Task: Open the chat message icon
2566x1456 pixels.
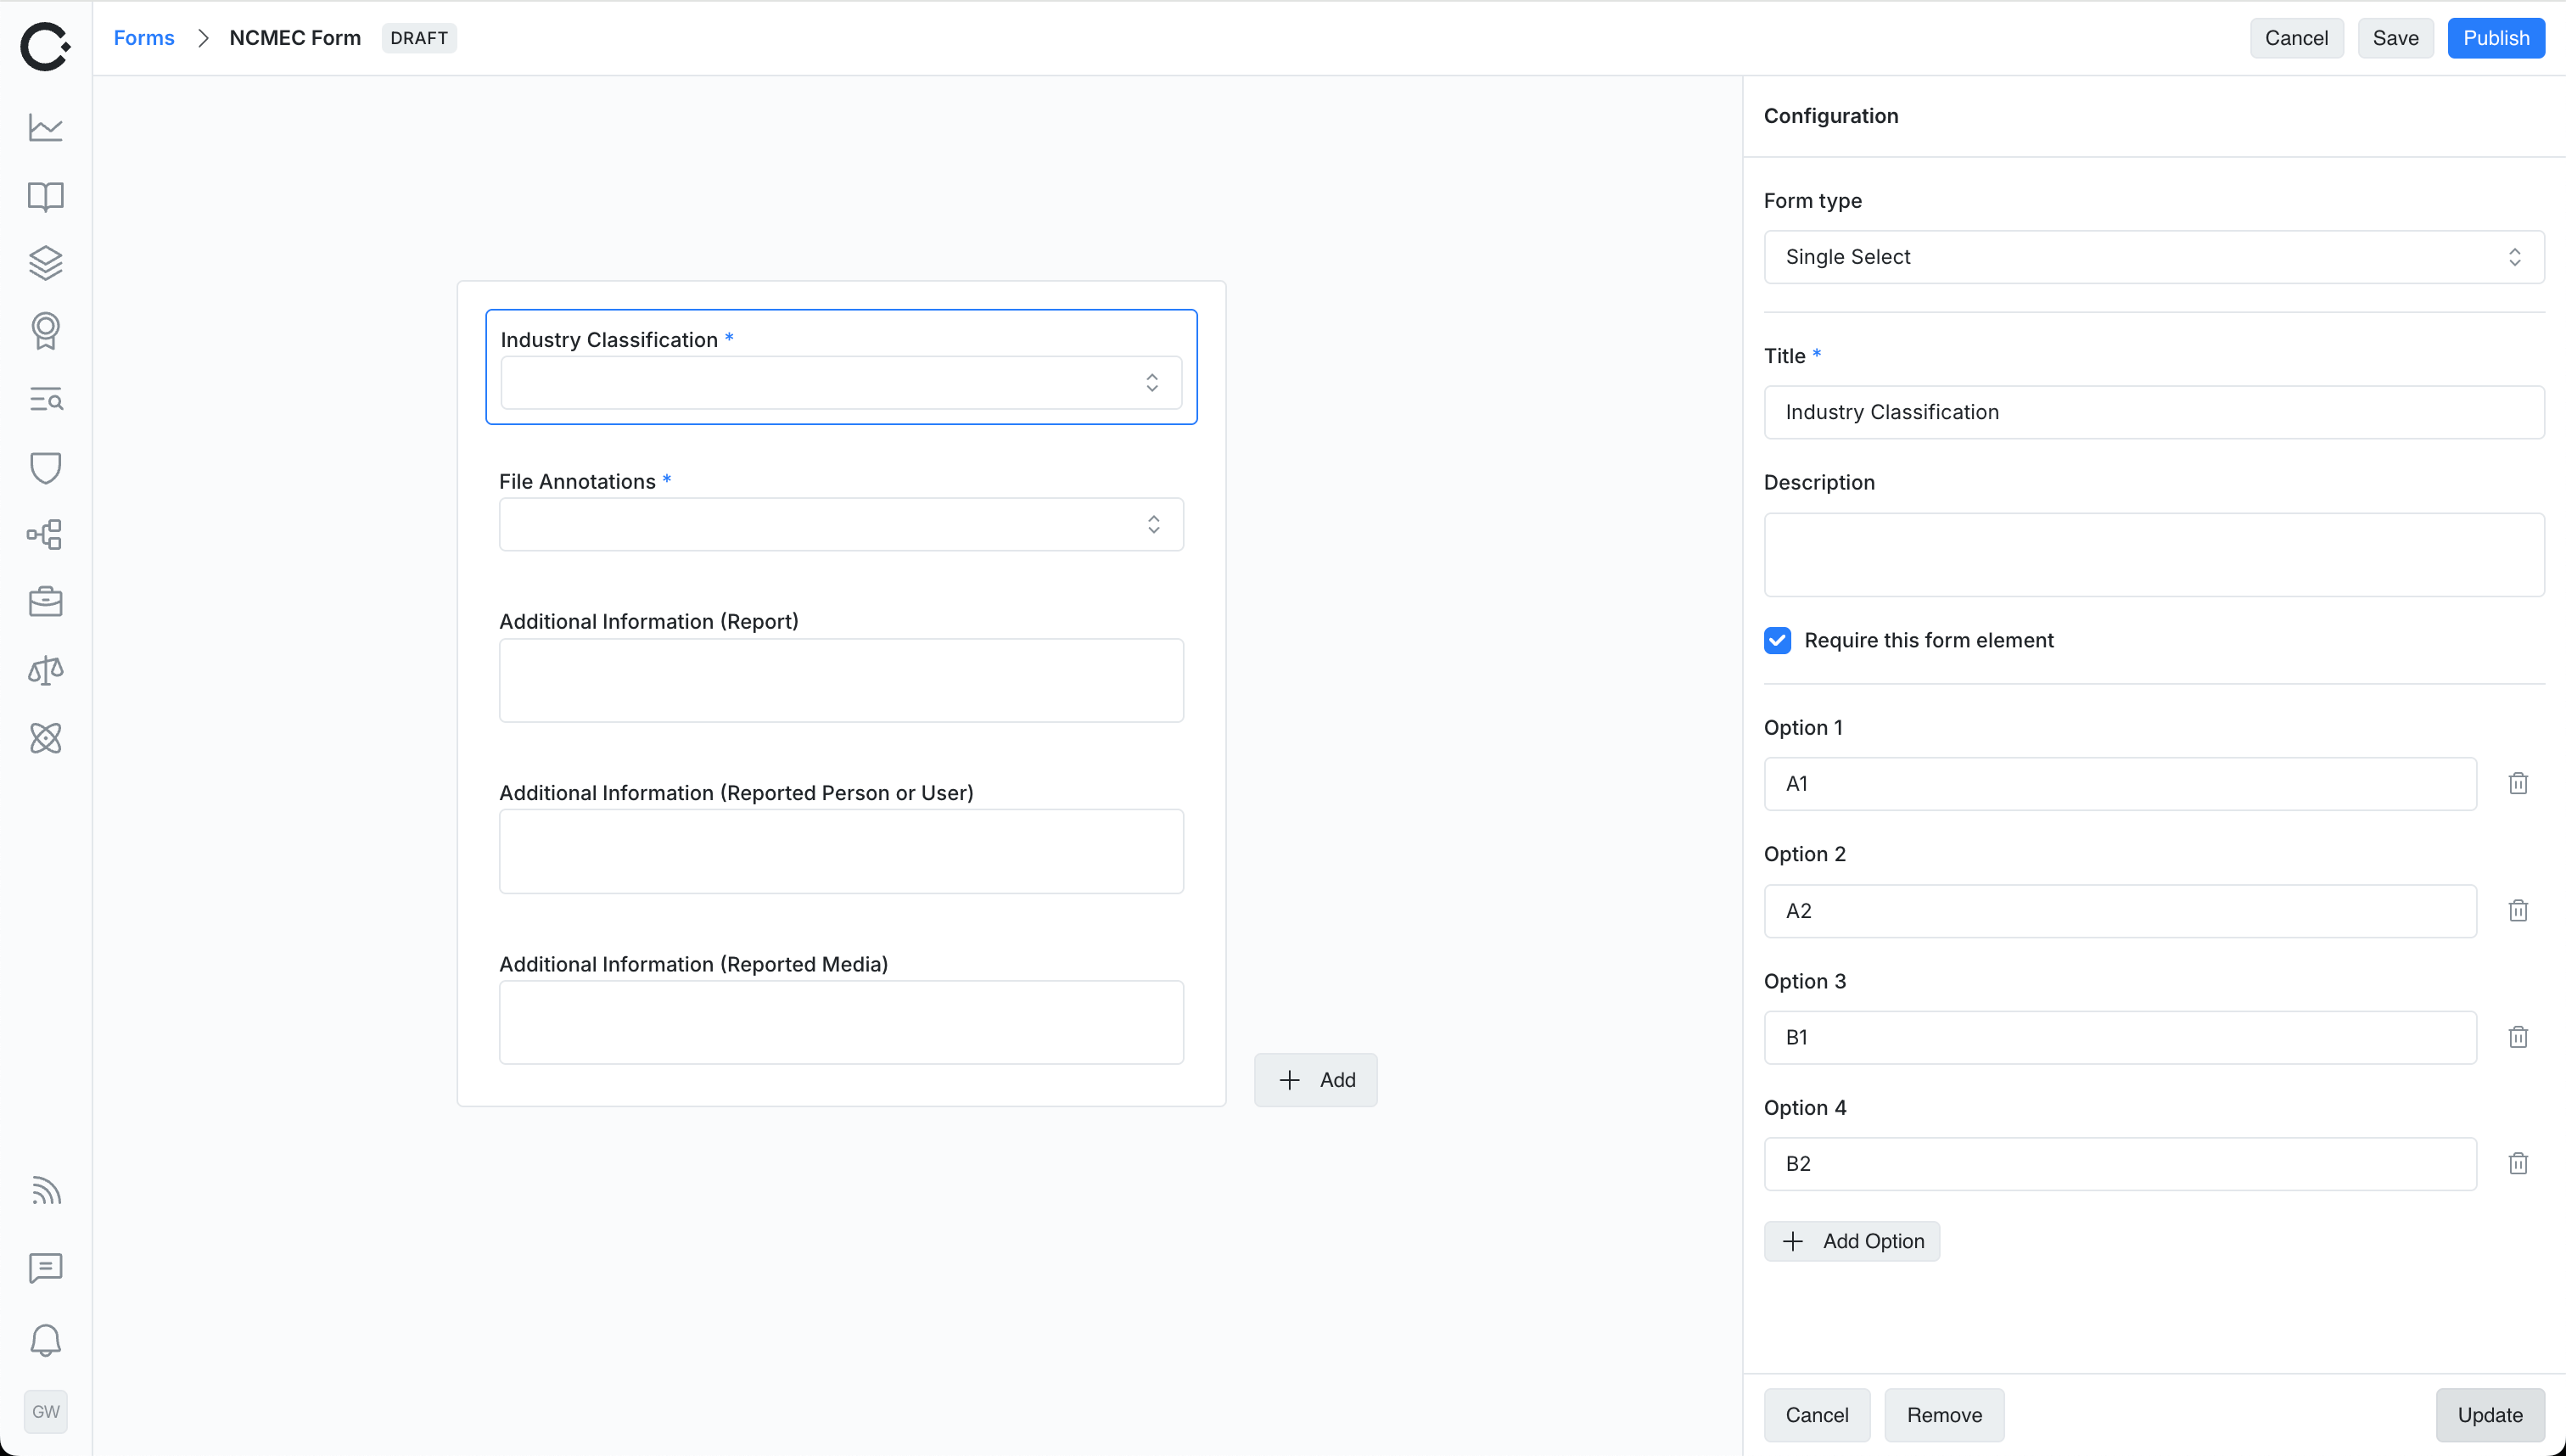Action: click(x=45, y=1268)
